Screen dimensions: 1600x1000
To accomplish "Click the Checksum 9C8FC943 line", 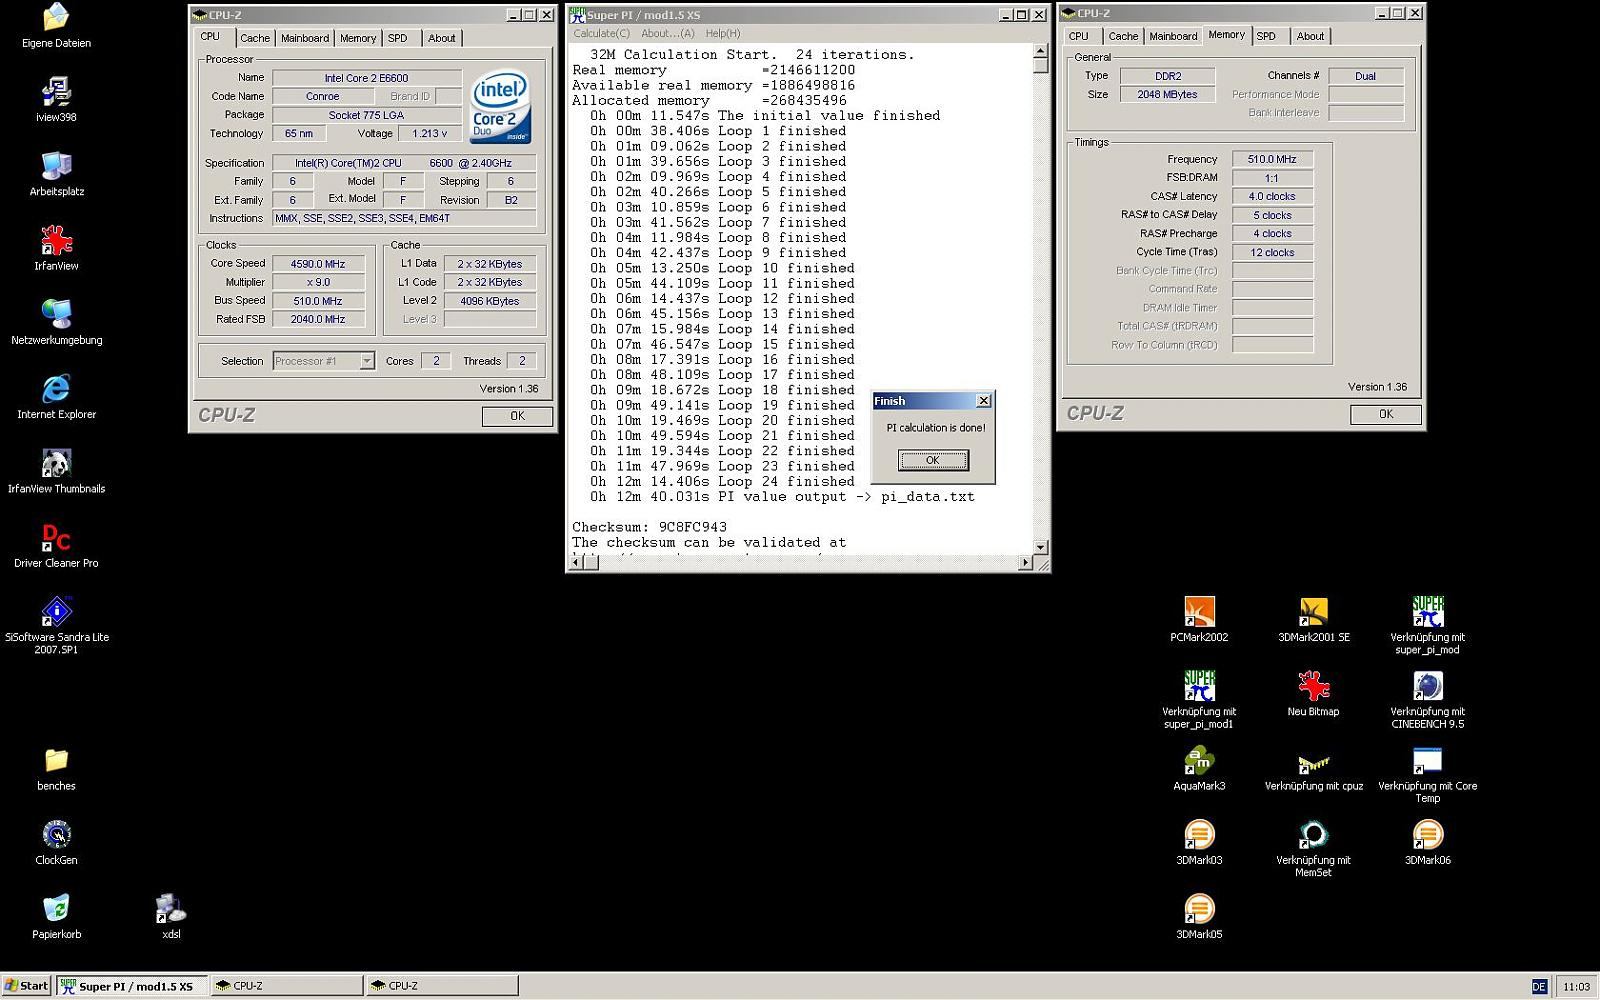I will click(x=650, y=527).
